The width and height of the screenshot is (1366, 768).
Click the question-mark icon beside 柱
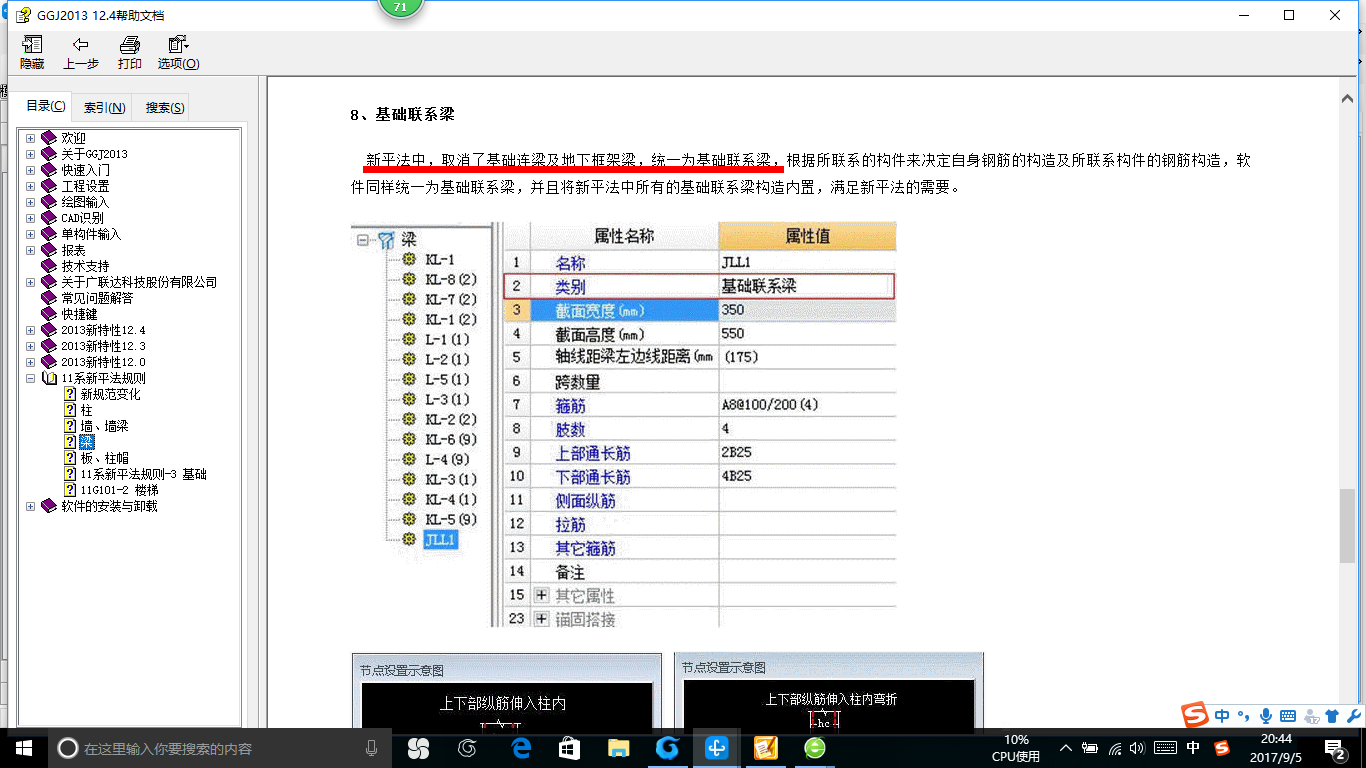click(70, 410)
